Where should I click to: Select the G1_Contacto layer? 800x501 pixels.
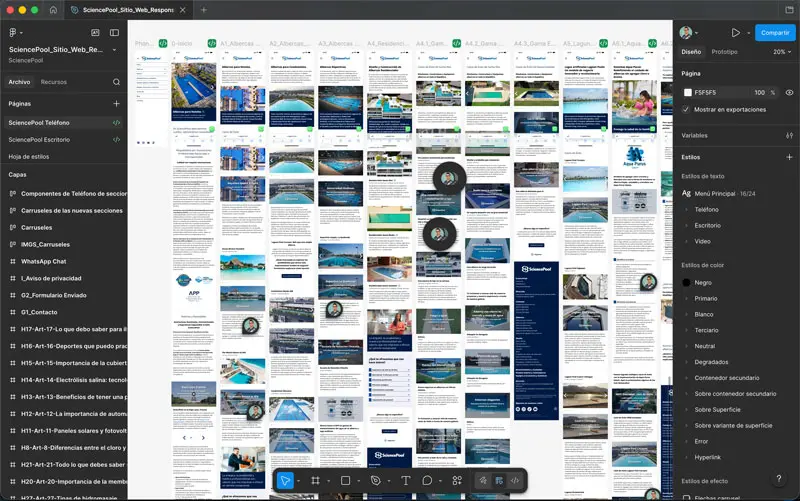[x=39, y=312]
